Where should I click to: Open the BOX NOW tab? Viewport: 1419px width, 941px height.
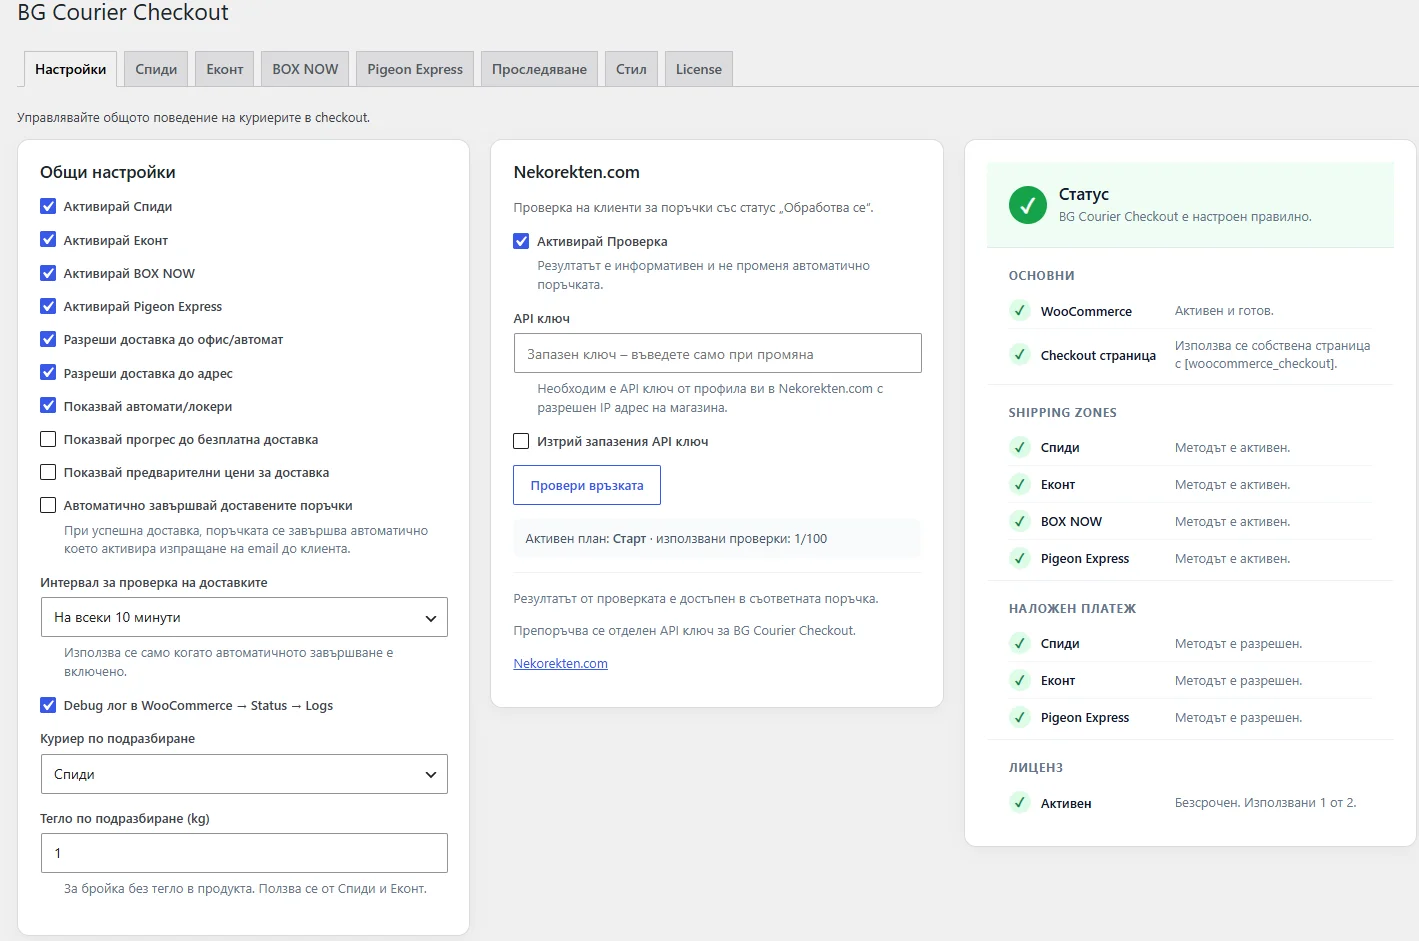pos(305,69)
